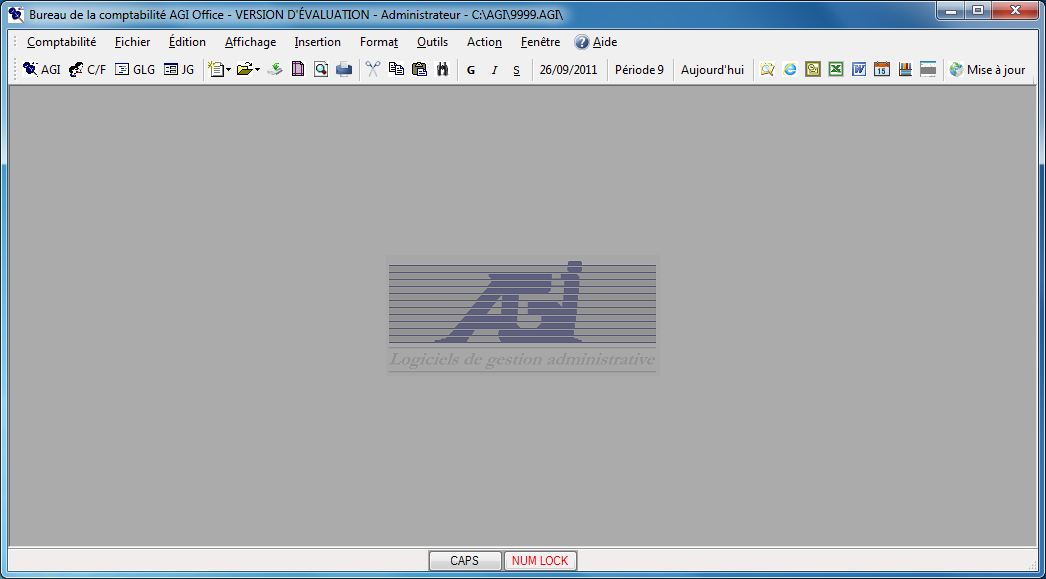
Task: Click the Outlook mail icon
Action: [813, 69]
